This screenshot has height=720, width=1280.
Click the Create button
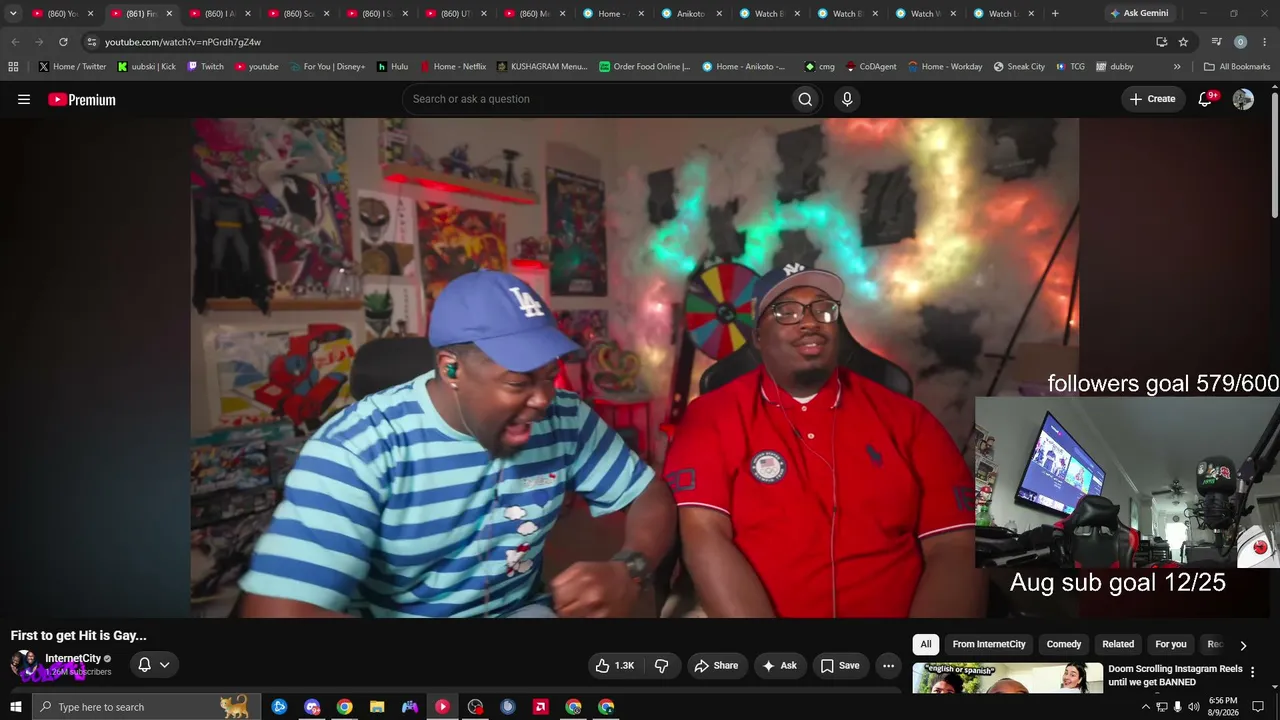click(x=1152, y=99)
